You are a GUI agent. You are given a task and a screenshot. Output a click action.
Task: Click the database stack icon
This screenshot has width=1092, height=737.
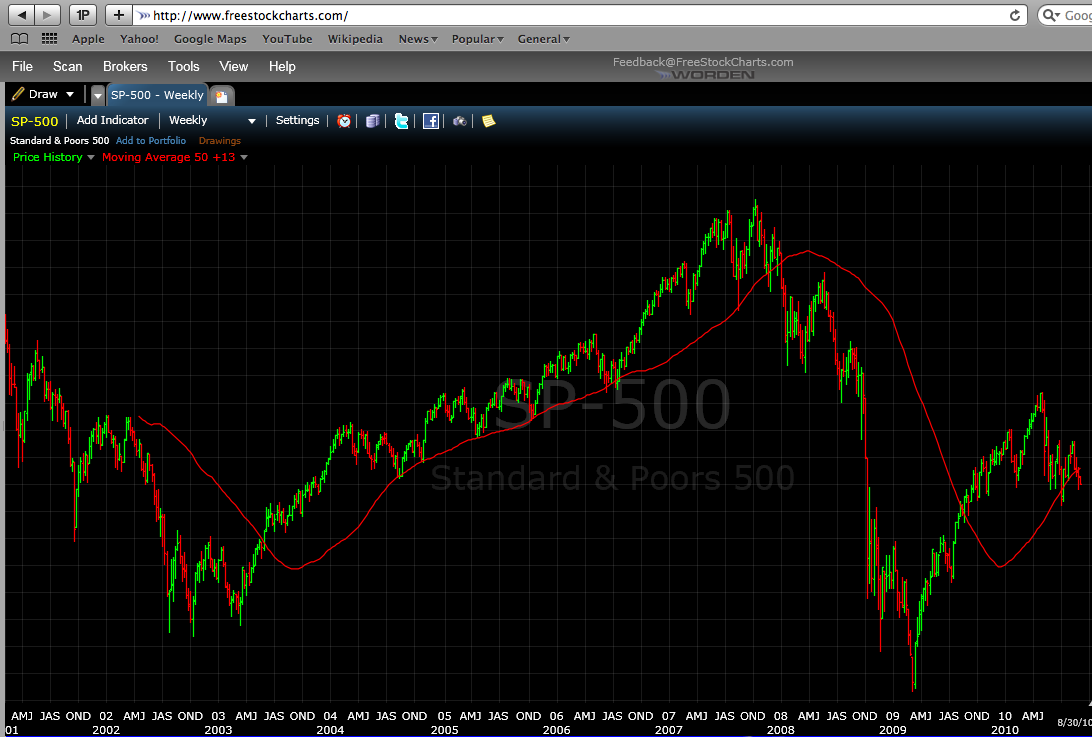point(373,121)
